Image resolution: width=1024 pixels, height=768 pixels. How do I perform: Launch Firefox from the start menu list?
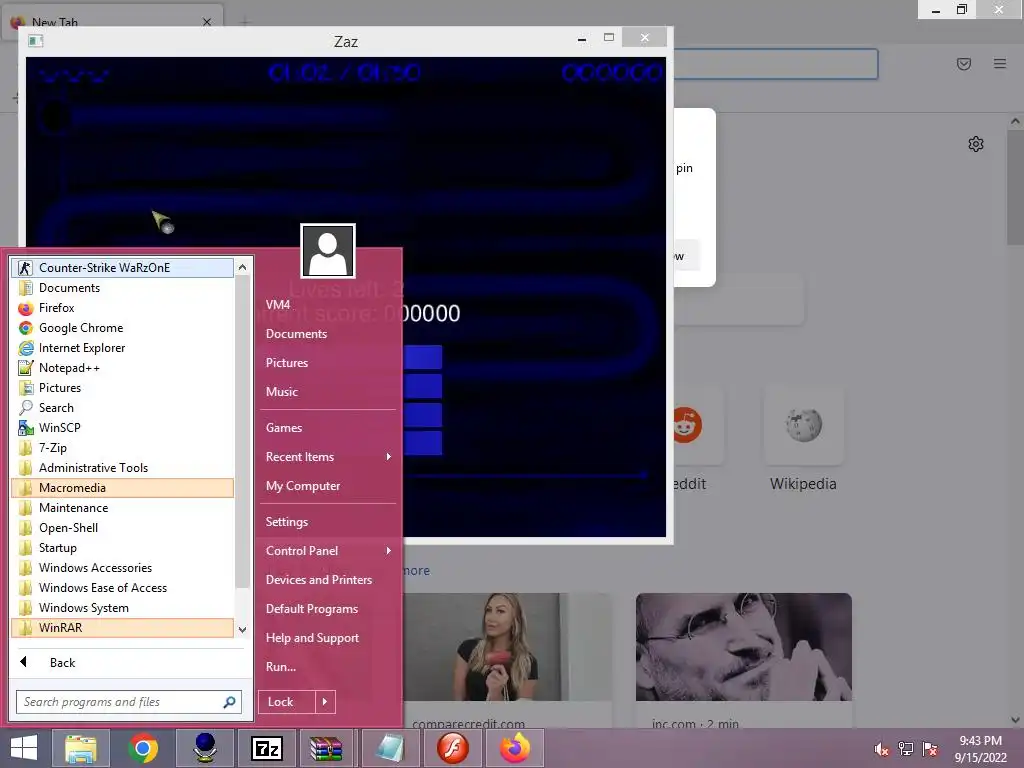[x=122, y=308]
